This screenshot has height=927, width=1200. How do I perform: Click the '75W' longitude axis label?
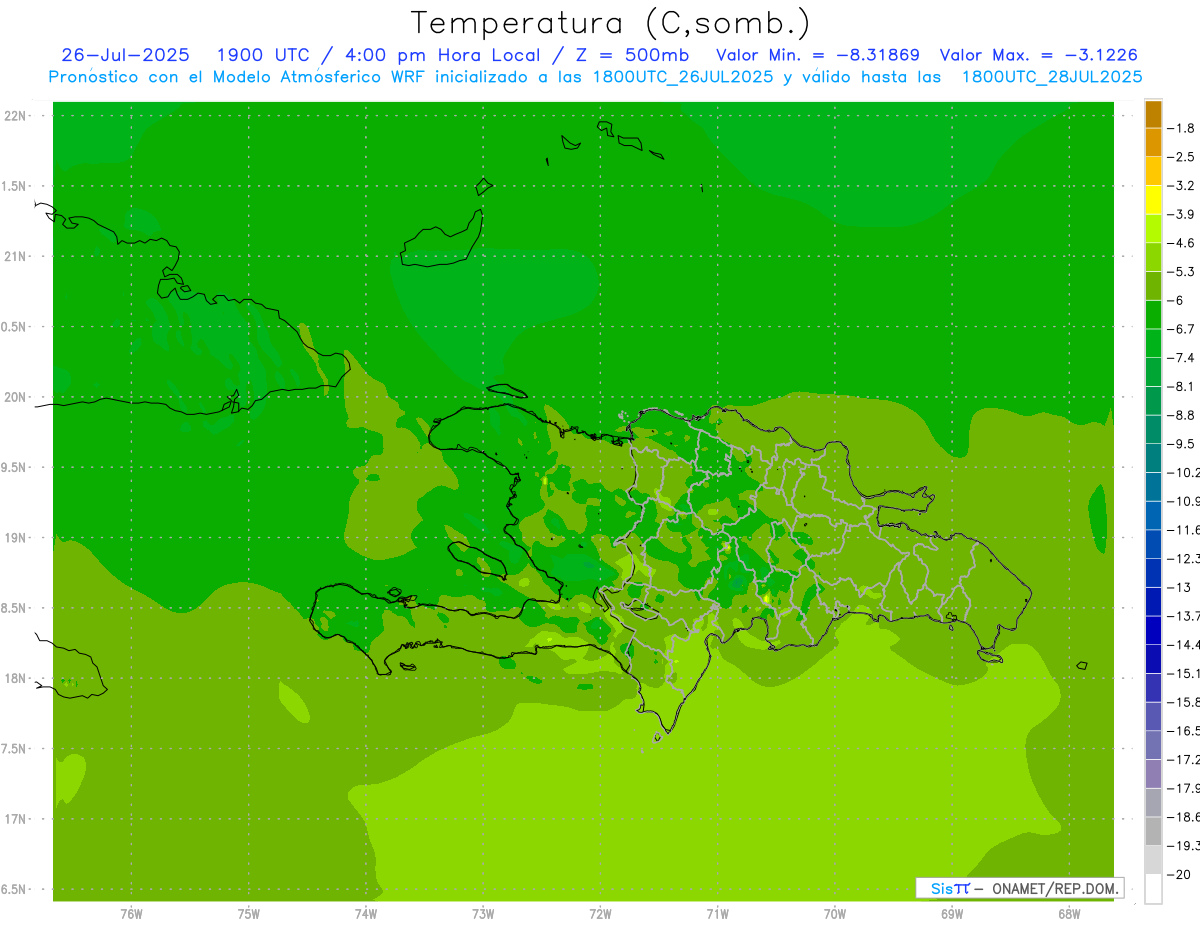point(248,913)
